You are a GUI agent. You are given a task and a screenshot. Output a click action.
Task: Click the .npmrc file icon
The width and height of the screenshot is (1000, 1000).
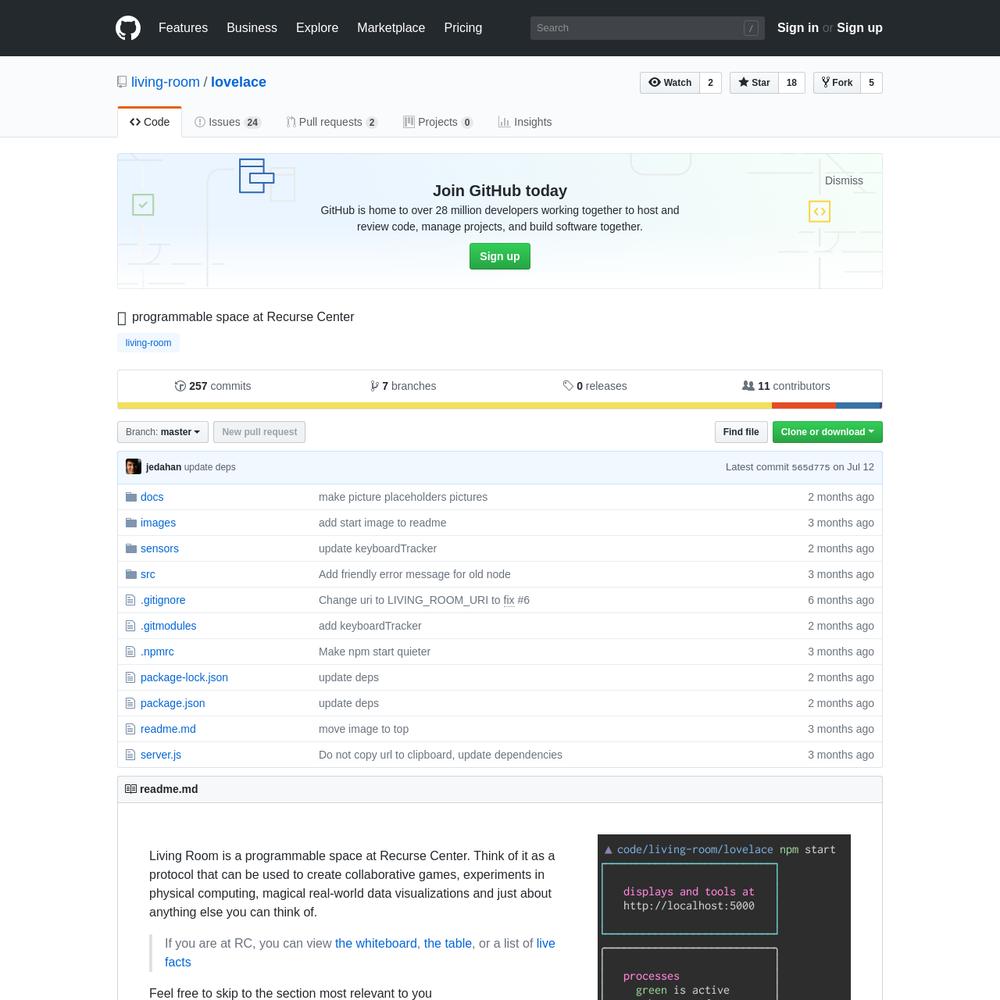coord(130,652)
